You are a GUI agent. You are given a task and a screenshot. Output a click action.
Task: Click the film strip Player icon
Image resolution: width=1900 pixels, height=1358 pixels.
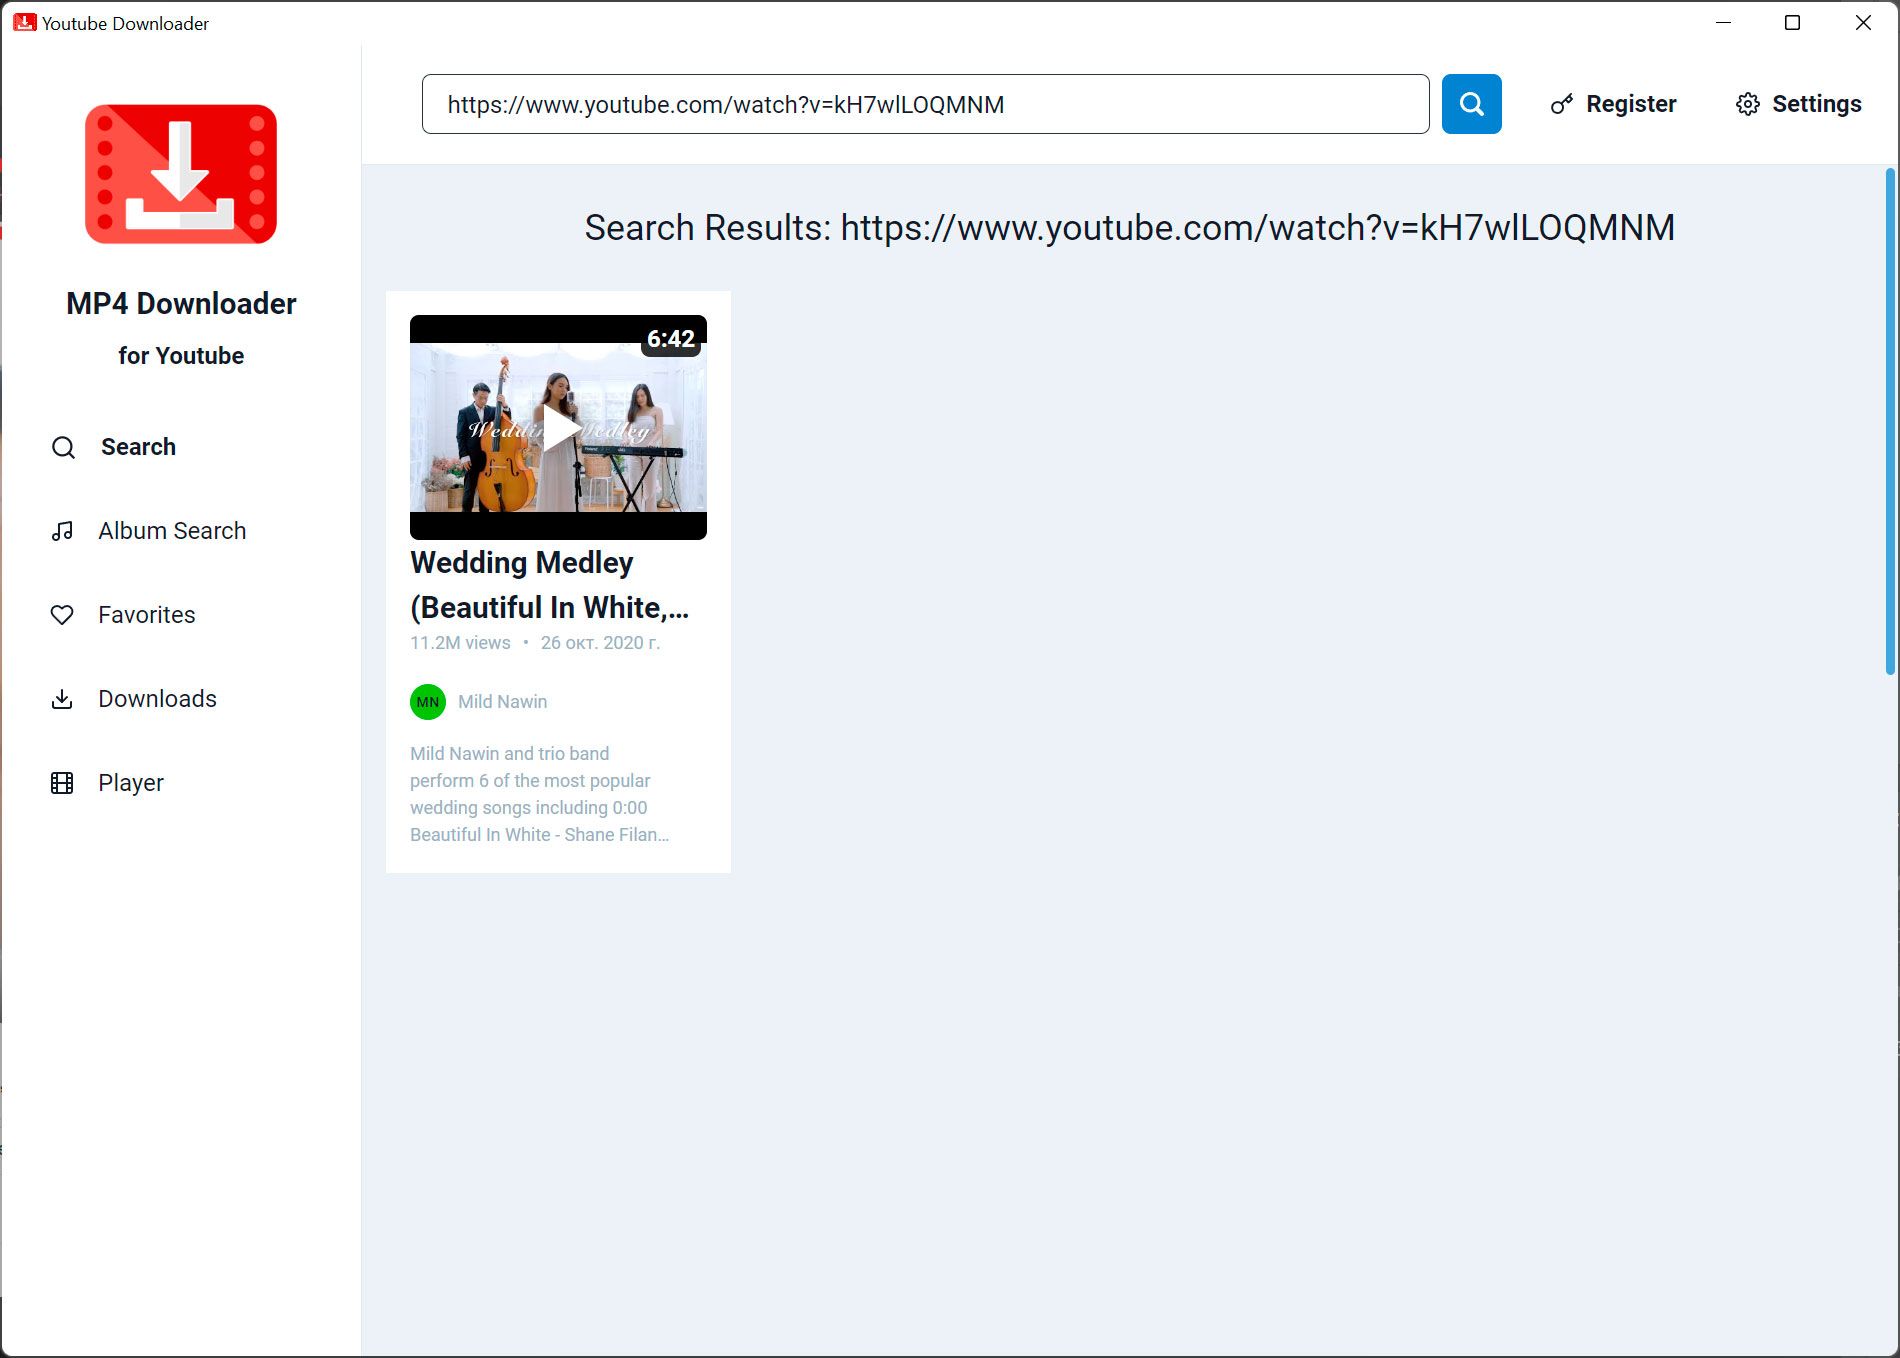coord(62,783)
